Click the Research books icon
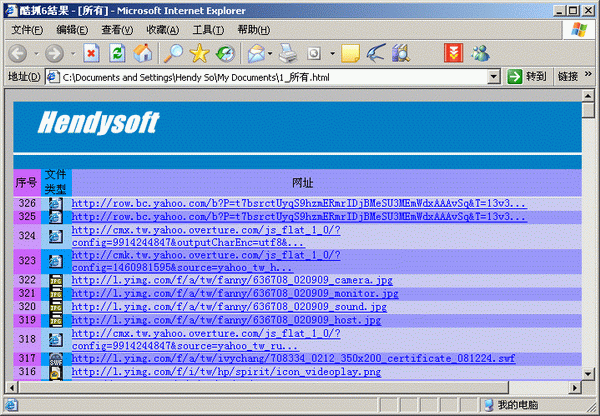Screen dimensions: 600x416 pos(401,53)
